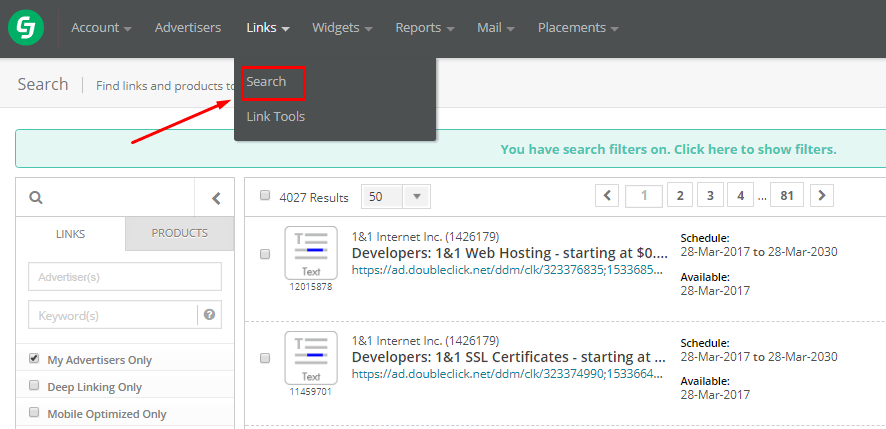The height and width of the screenshot is (429, 886).
Task: Click the CJ green logo icon
Action: [24, 28]
